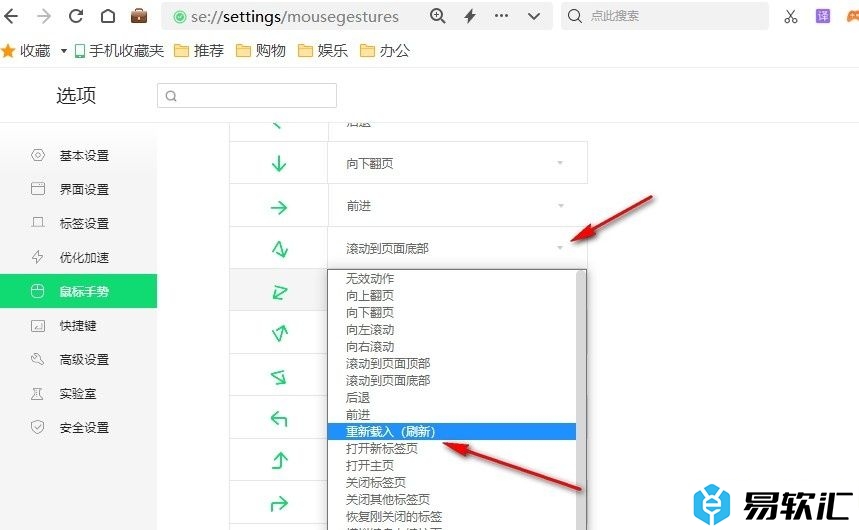Open 手机收藏夹 bookmark link
This screenshot has width=859, height=530.
(x=119, y=51)
